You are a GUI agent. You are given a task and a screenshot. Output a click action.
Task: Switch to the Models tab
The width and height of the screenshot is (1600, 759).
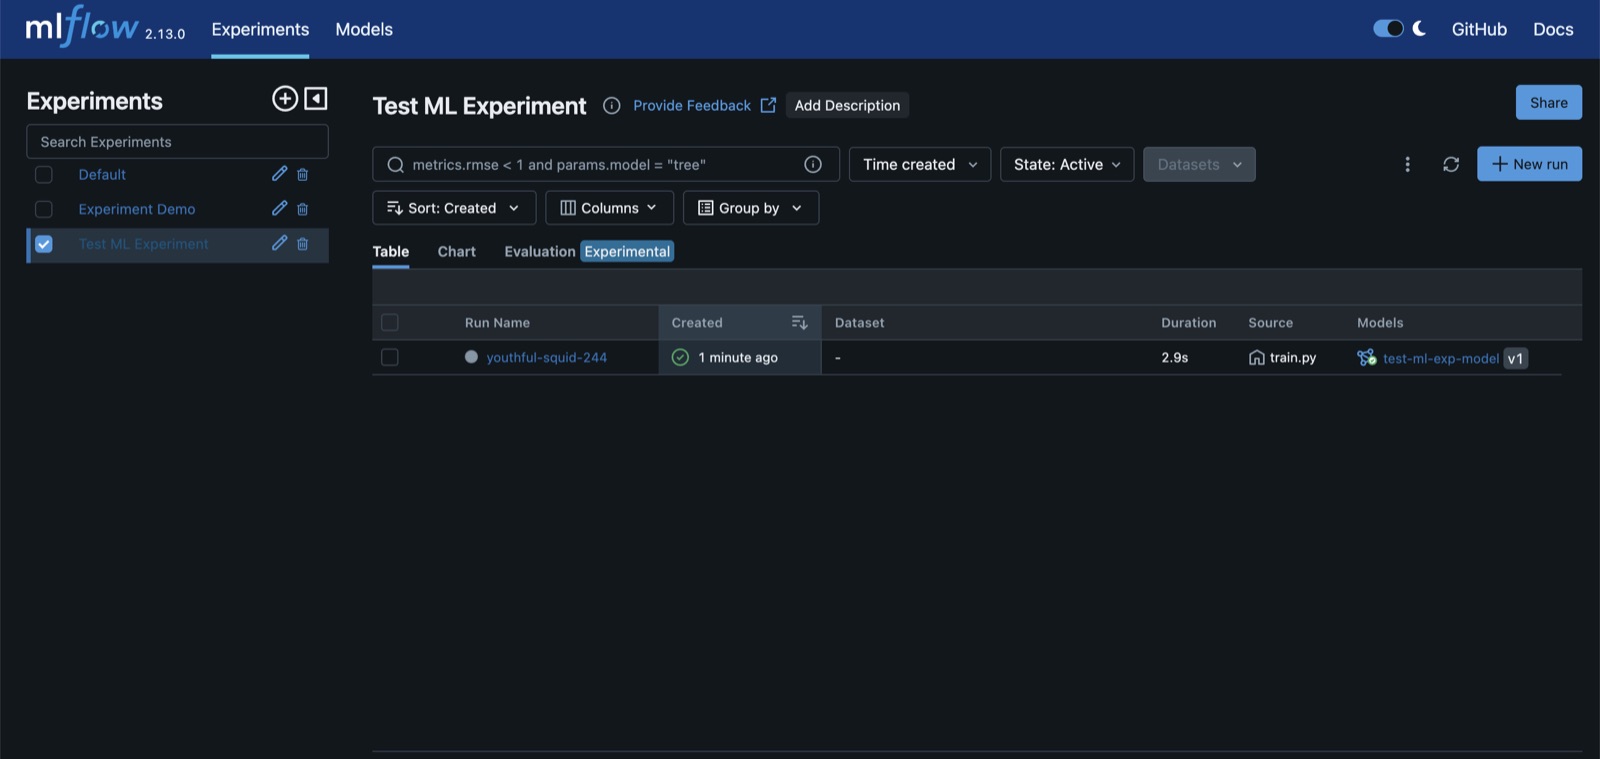tap(364, 29)
